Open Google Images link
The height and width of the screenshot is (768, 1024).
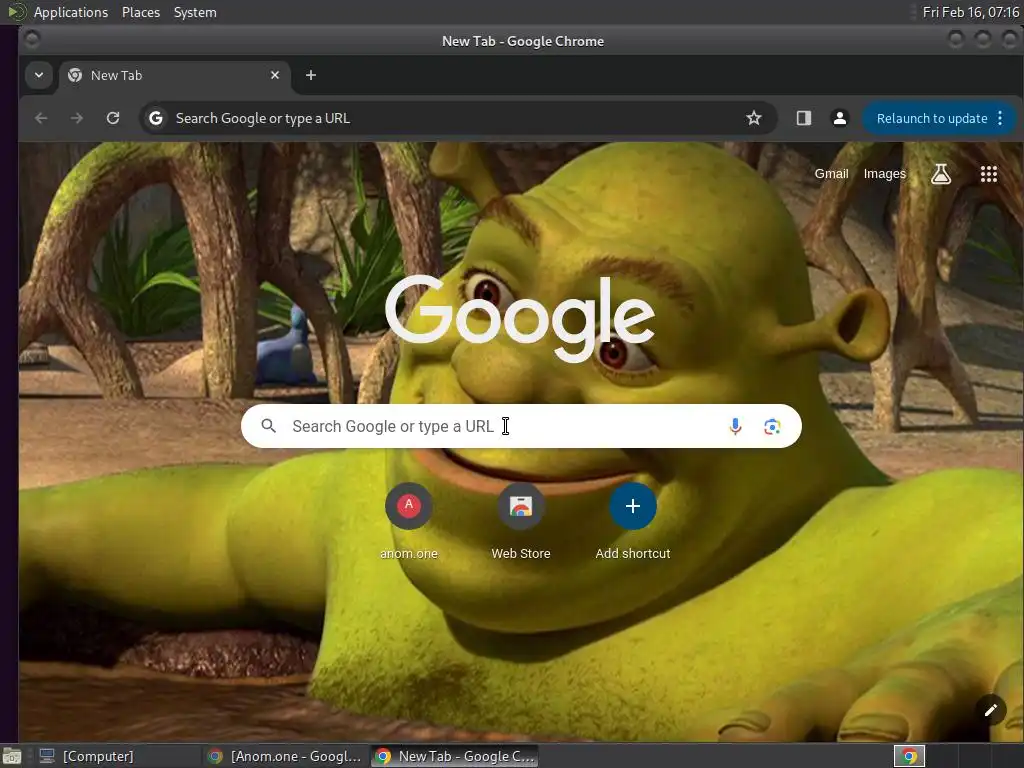point(884,174)
